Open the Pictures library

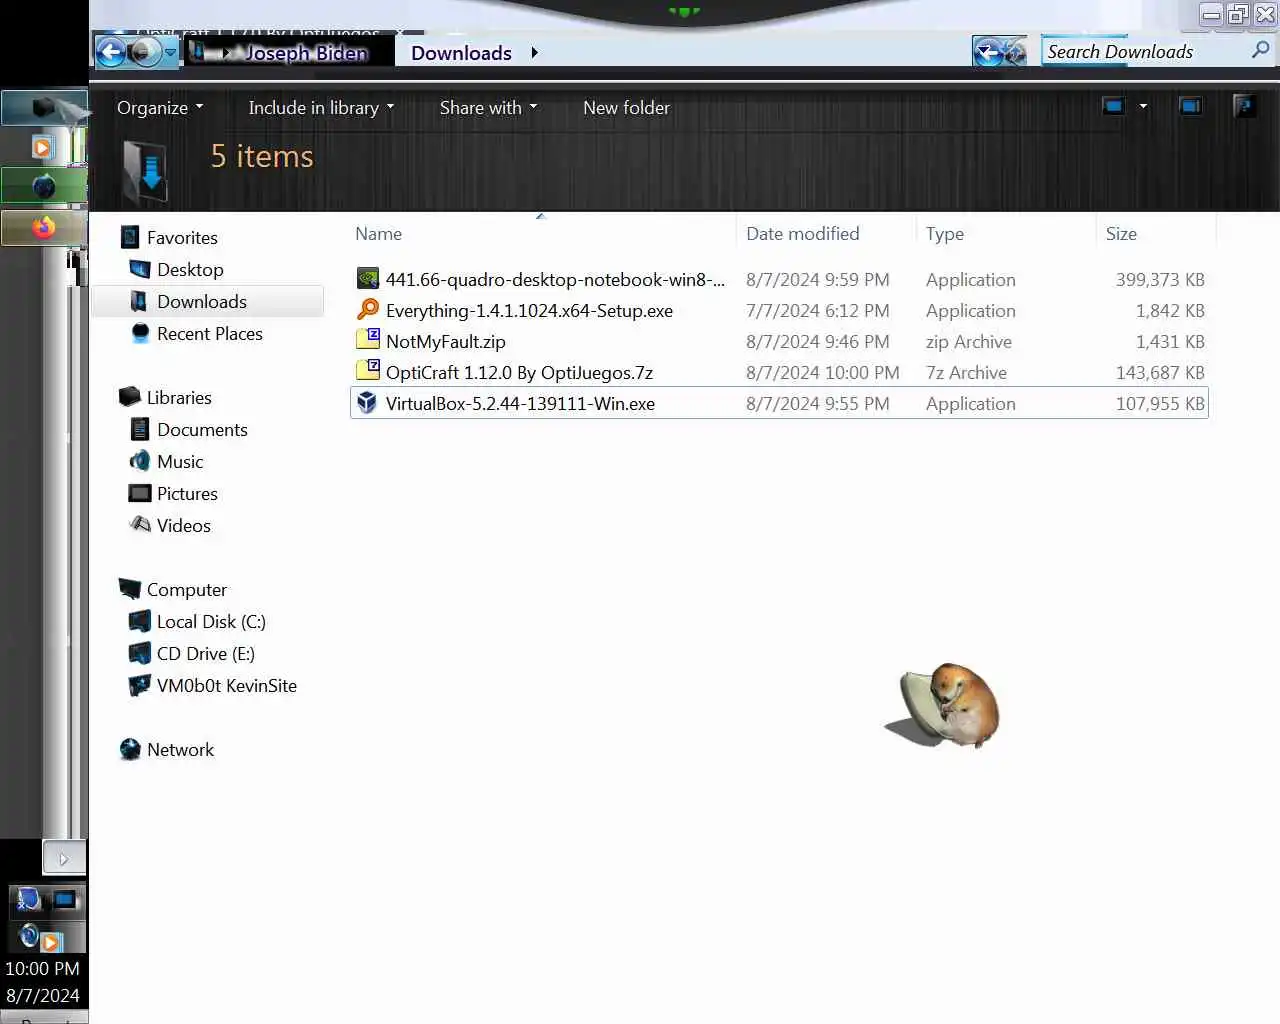click(187, 493)
